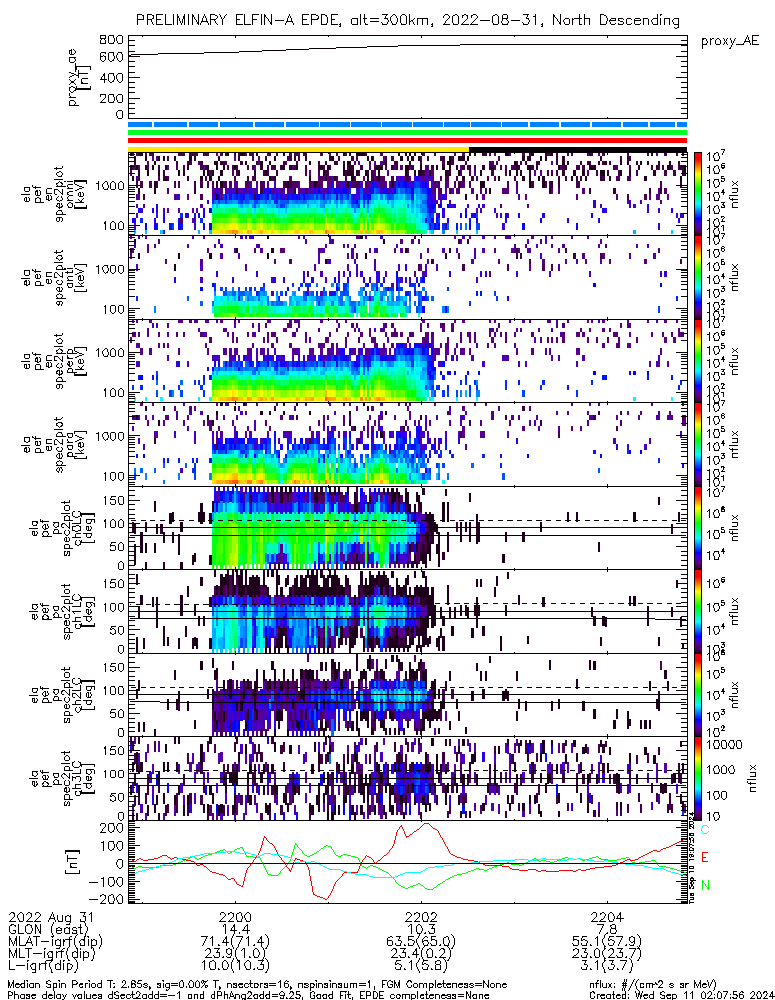Click the MLAT value '71.4(71.4)'
Screen dimensions: 775x1000
(235, 942)
